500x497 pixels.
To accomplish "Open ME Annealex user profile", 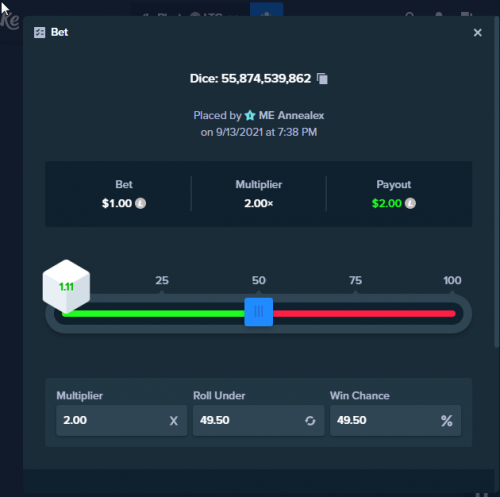I will click(x=291, y=115).
